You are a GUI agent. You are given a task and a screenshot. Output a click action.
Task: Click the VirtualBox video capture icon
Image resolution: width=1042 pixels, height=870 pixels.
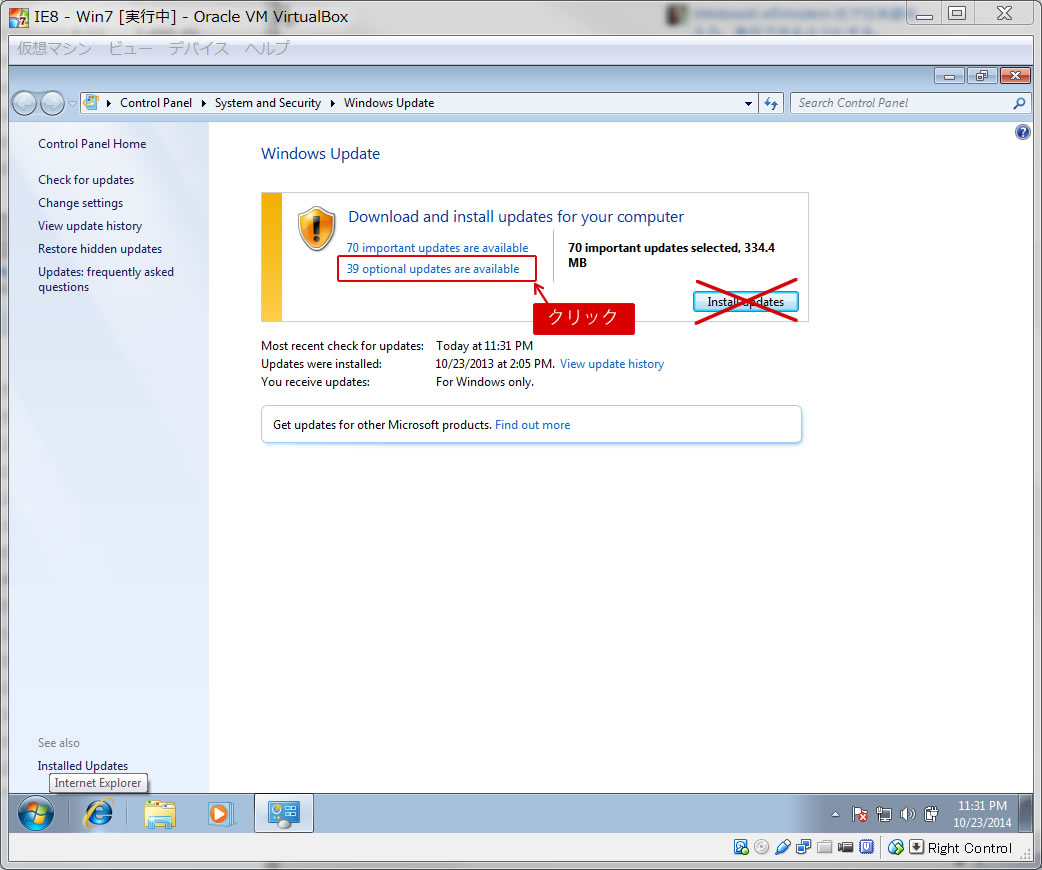coord(845,847)
